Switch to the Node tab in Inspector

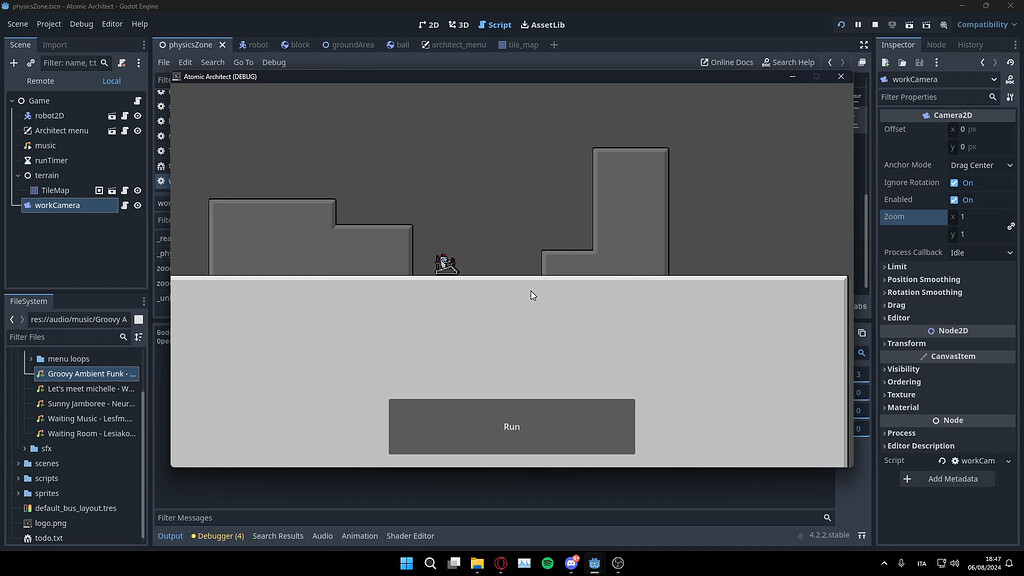936,44
